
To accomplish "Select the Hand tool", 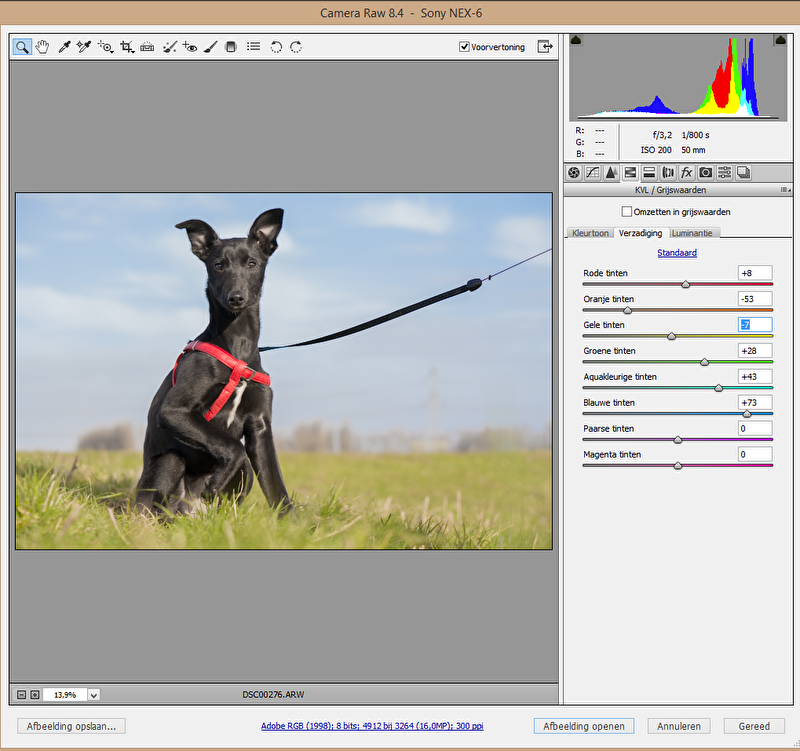I will coord(42,47).
